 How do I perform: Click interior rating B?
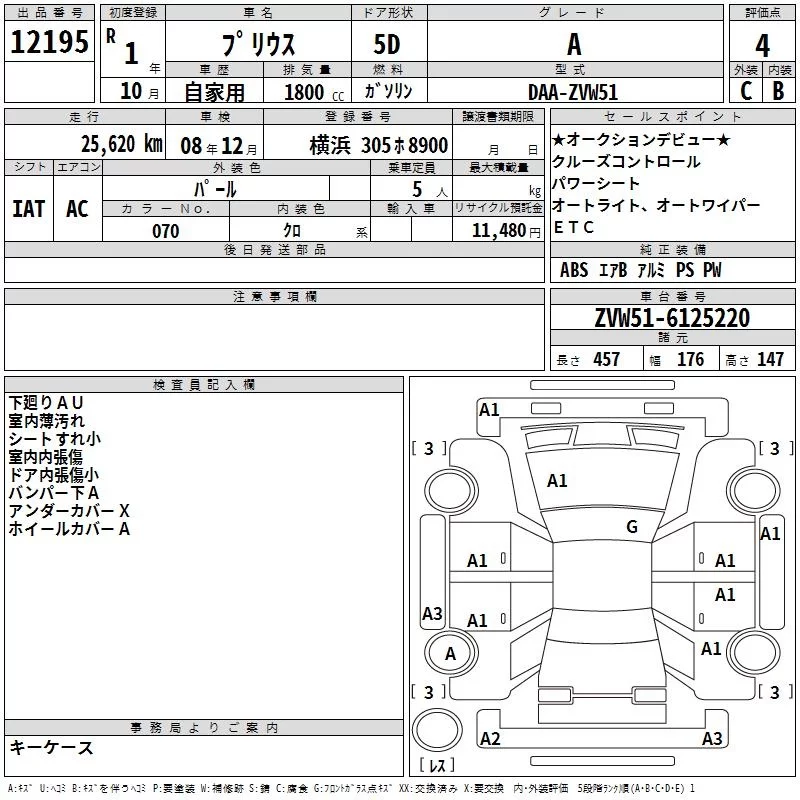point(778,91)
